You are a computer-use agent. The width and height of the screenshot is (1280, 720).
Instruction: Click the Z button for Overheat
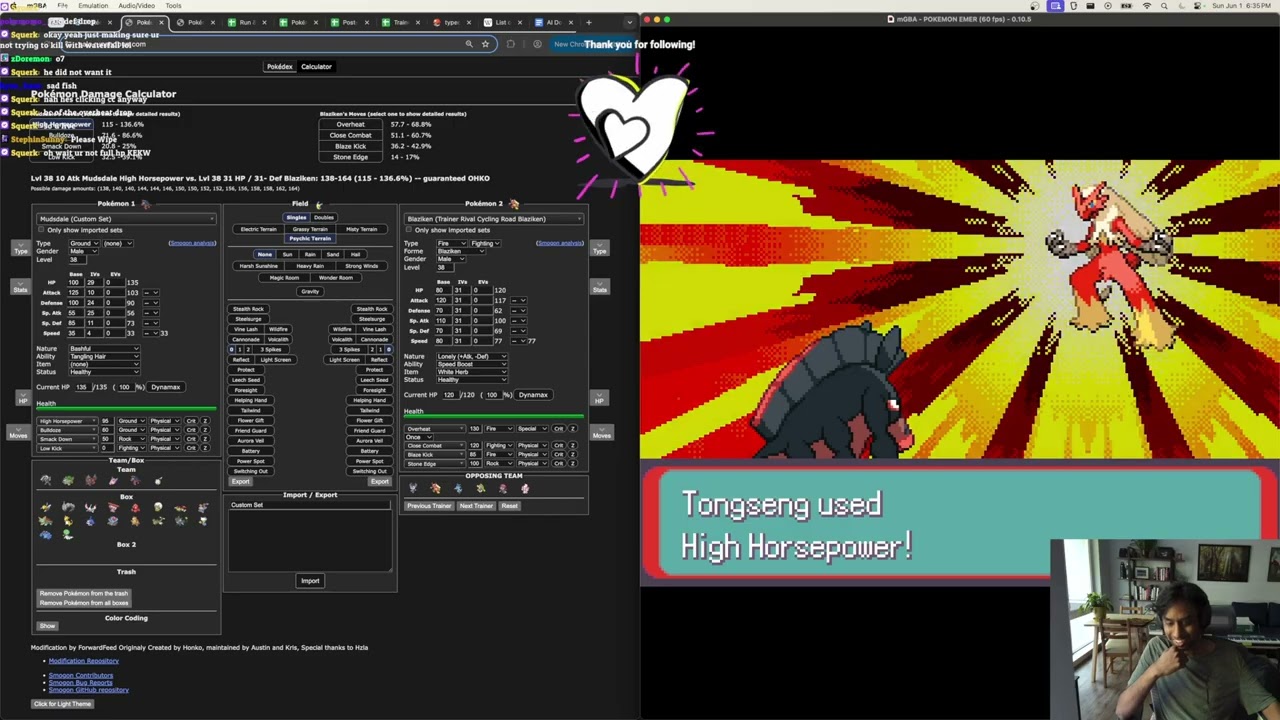tap(572, 428)
